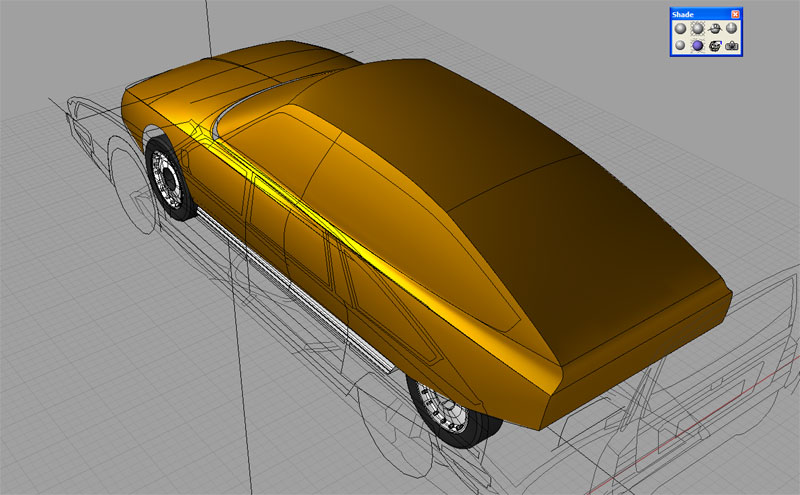The width and height of the screenshot is (800, 495).
Task: Close the Shade toolbar palette
Action: (x=735, y=14)
